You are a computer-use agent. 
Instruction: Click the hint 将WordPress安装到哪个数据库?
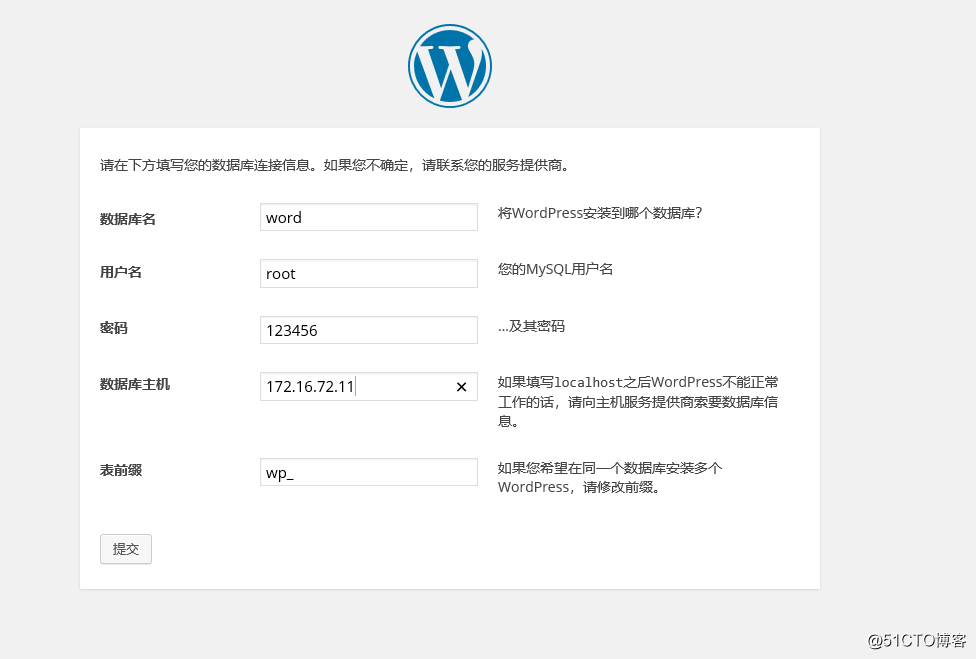click(600, 213)
